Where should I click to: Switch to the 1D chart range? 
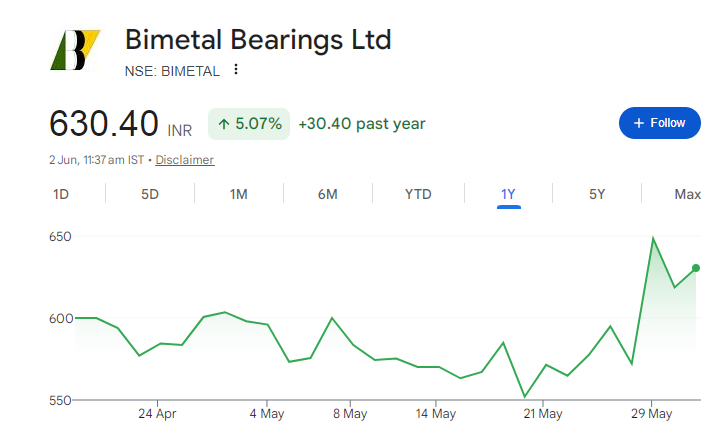click(x=61, y=194)
